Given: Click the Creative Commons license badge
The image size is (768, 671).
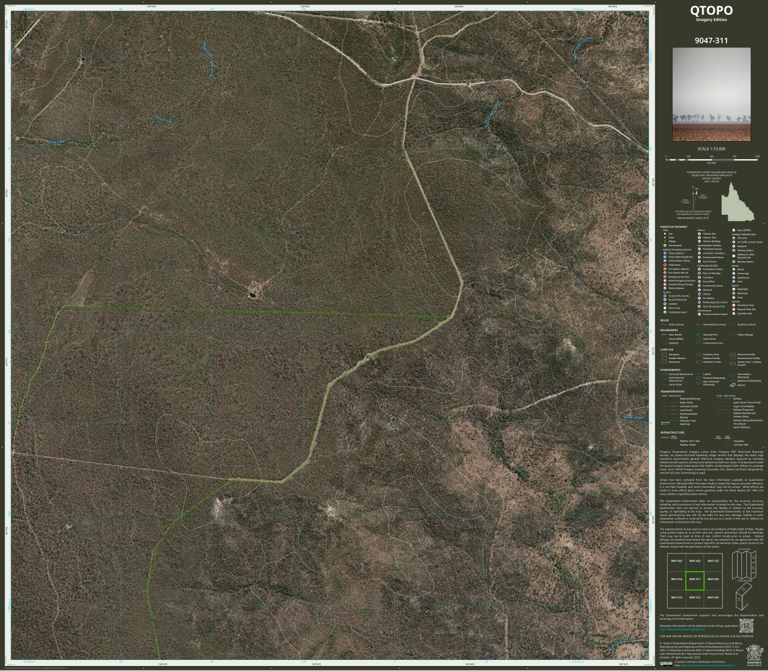Looking at the screenshot, I should pos(666,664).
